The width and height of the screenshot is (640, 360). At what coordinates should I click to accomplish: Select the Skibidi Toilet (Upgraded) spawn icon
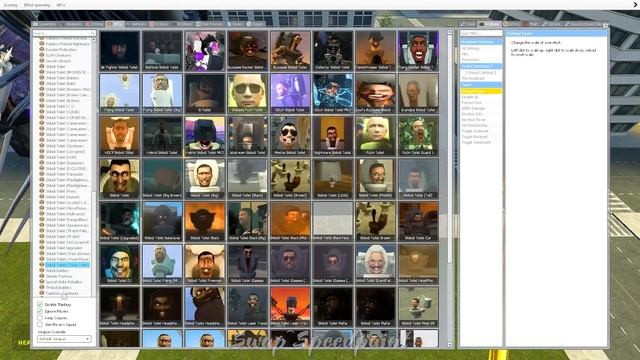tap(120, 221)
